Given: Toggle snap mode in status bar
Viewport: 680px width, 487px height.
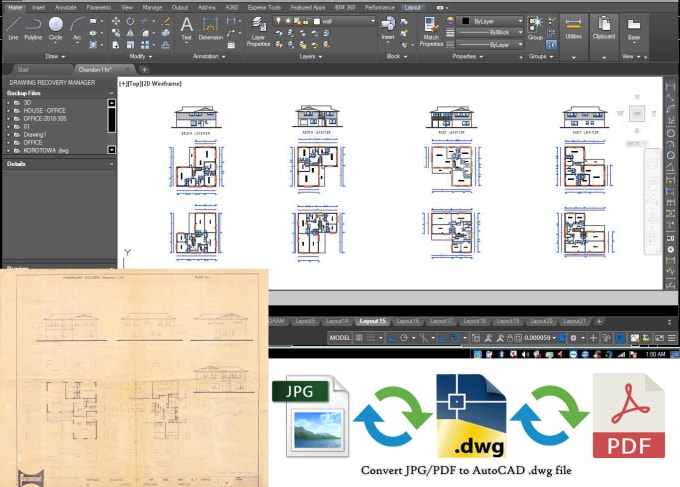Looking at the screenshot, I should [x=371, y=338].
